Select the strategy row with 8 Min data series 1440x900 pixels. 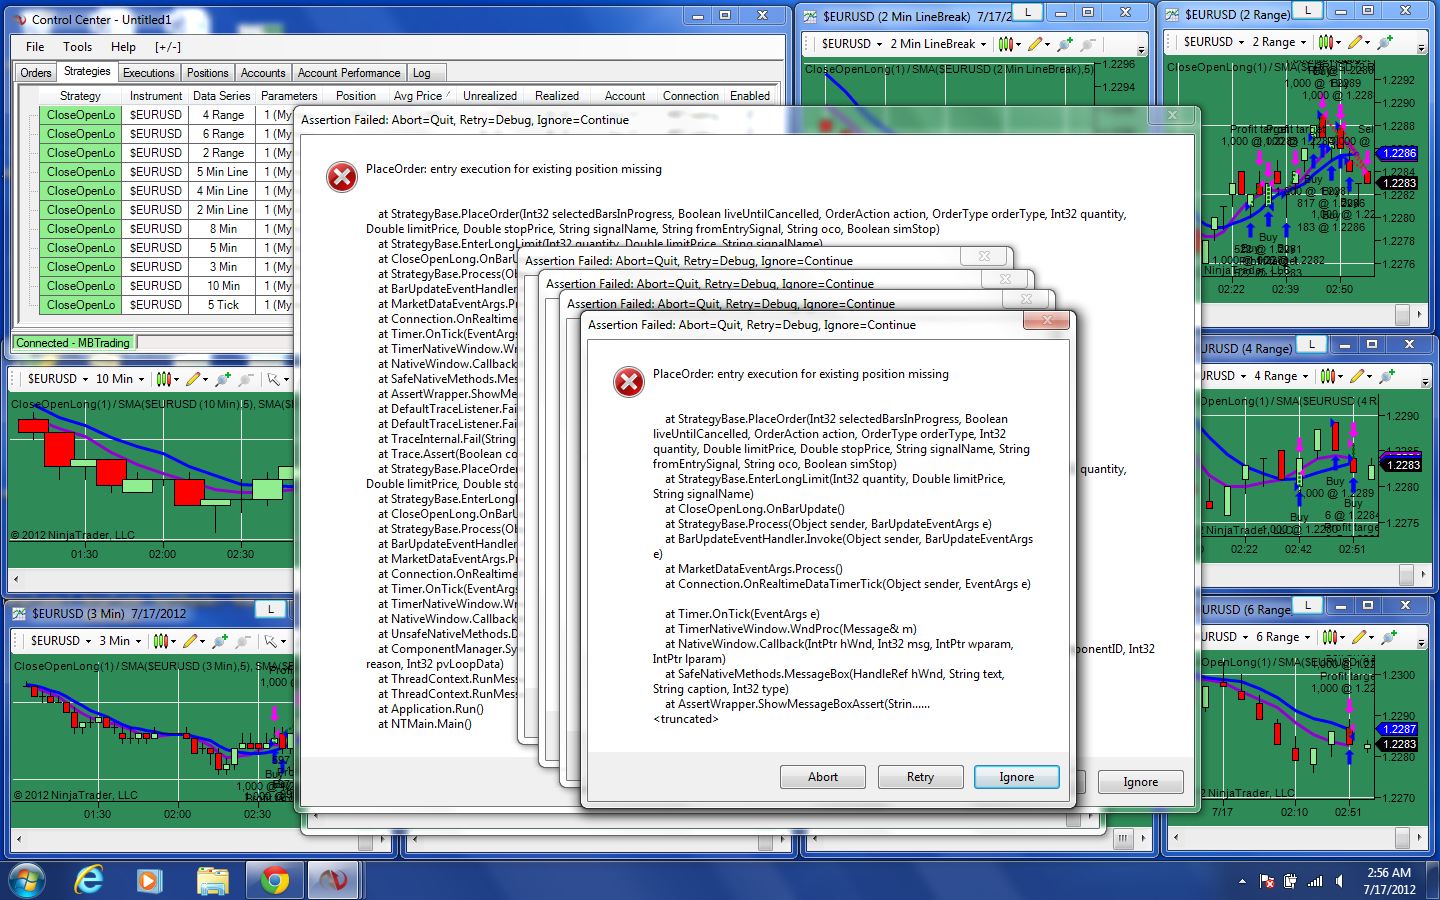pos(167,229)
